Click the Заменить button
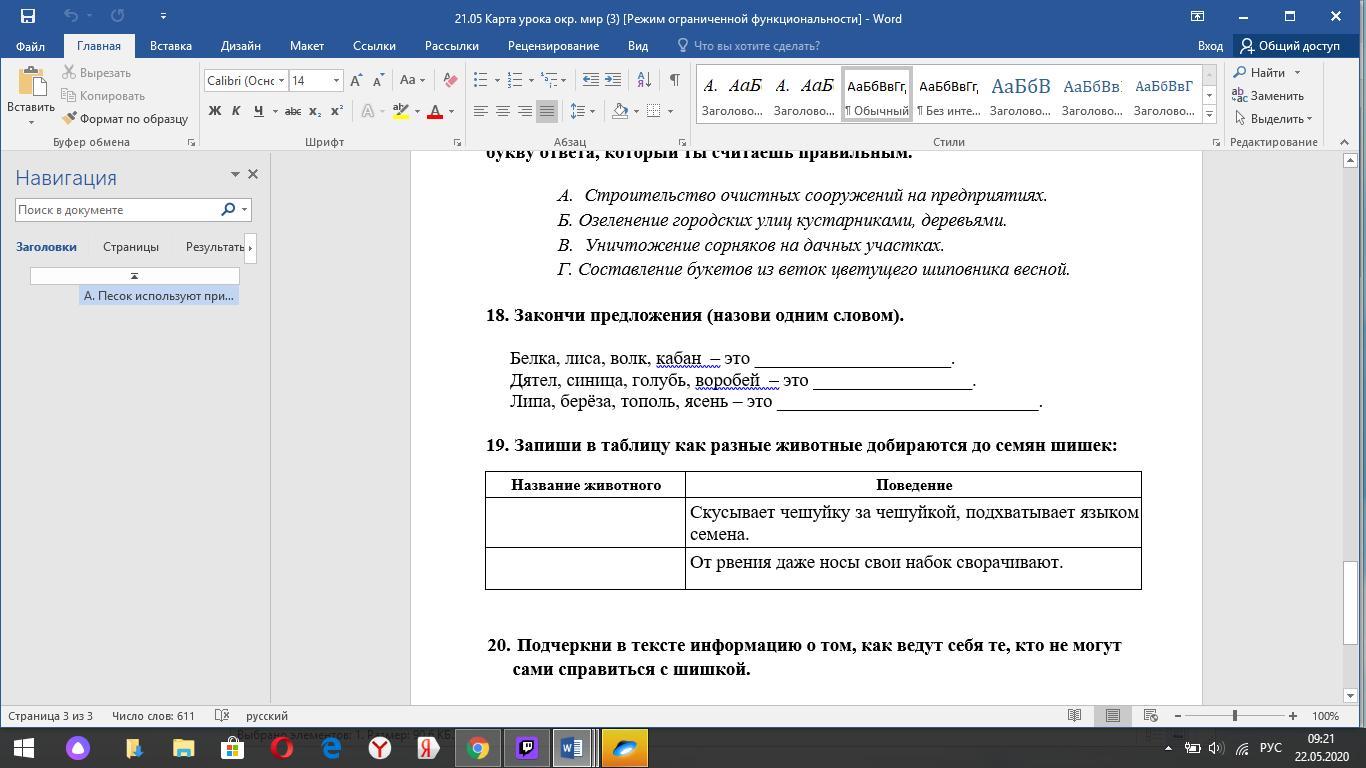The height and width of the screenshot is (768, 1366). pos(1268,96)
